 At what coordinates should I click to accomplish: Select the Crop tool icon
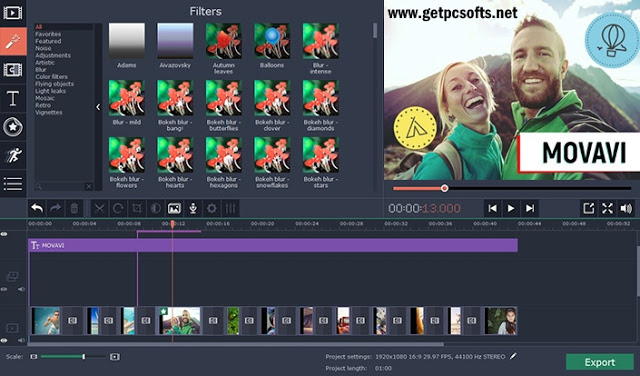[137, 209]
